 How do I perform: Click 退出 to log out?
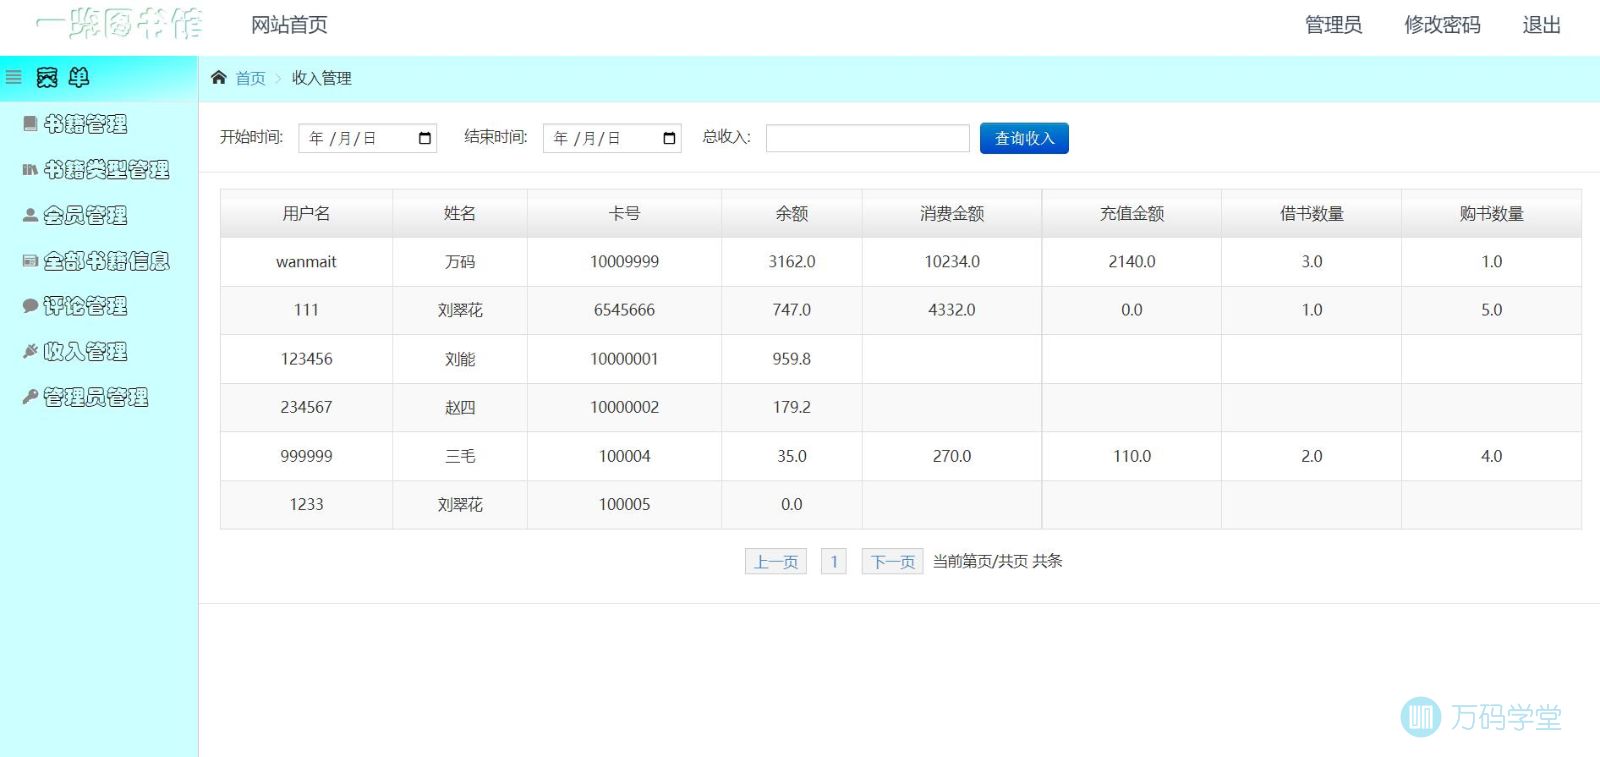coord(1541,25)
